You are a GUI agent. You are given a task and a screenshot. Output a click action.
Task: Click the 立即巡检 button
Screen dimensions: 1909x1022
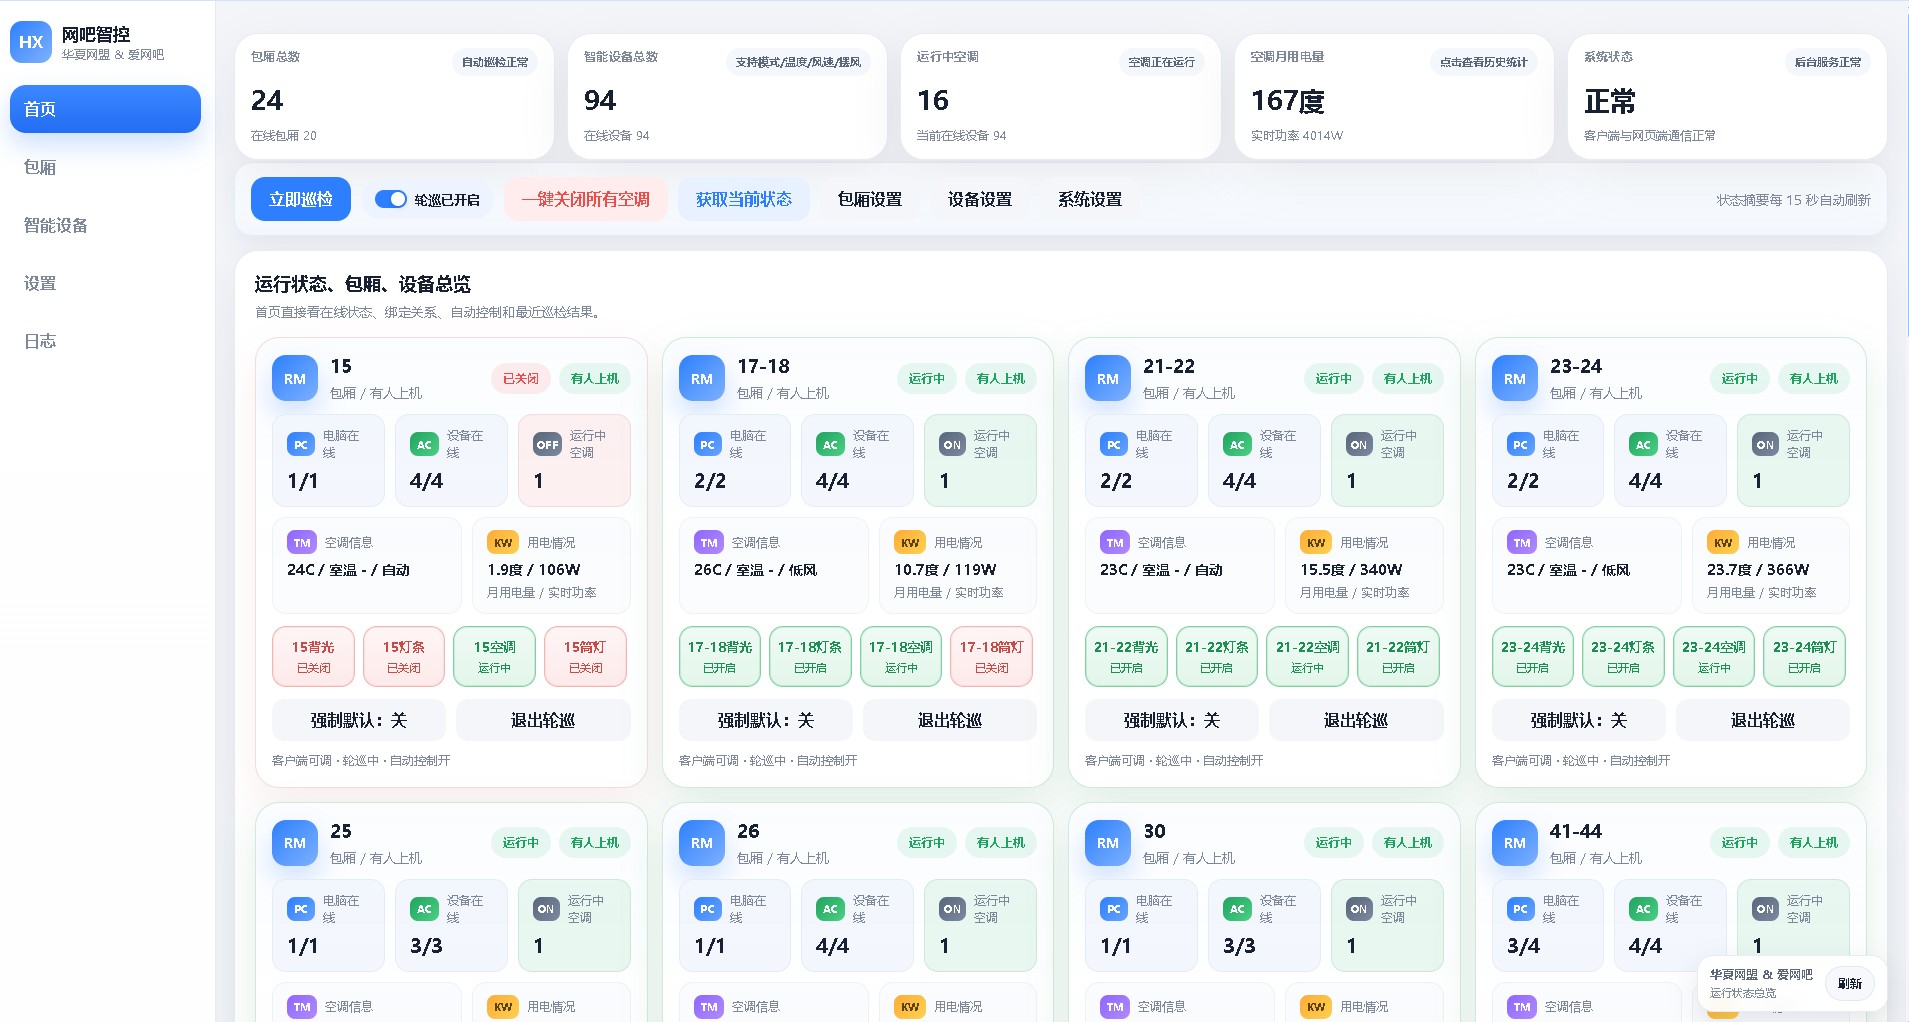click(301, 199)
